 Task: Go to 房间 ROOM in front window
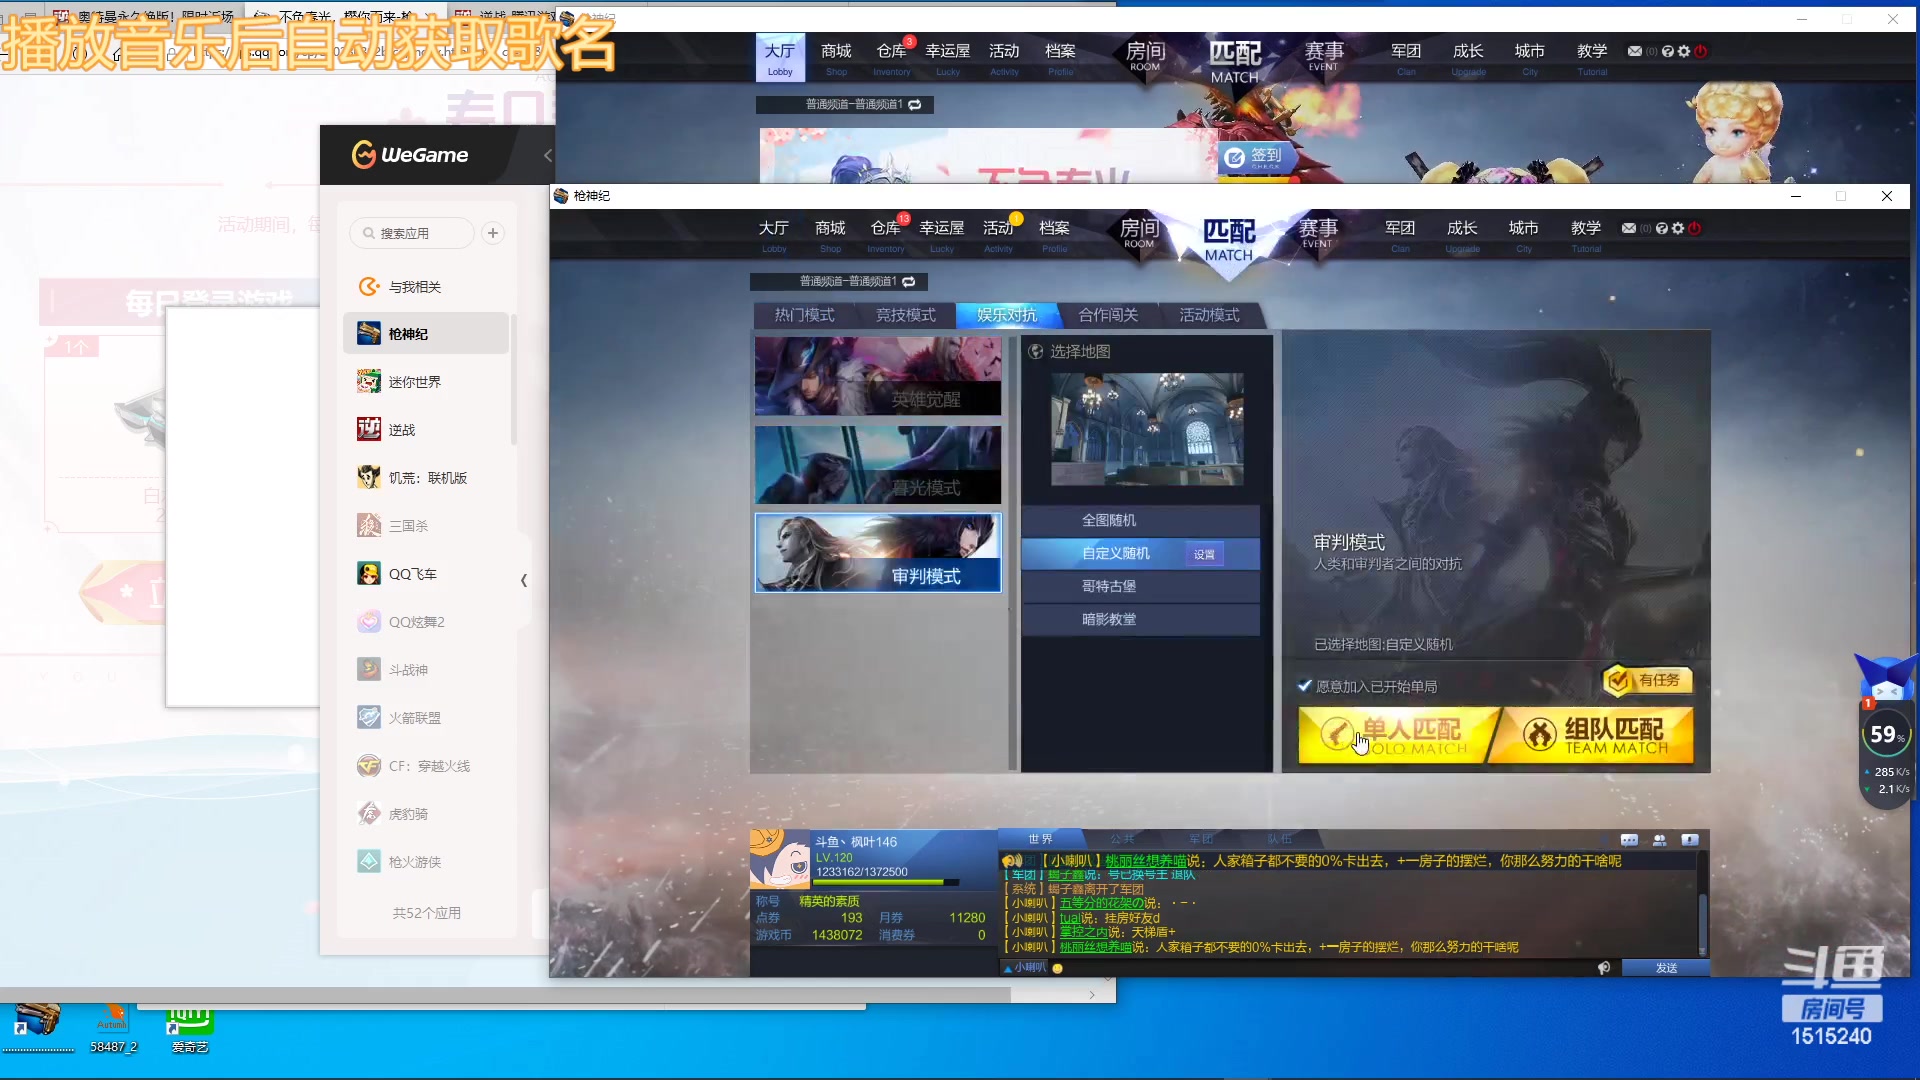pyautogui.click(x=1139, y=233)
